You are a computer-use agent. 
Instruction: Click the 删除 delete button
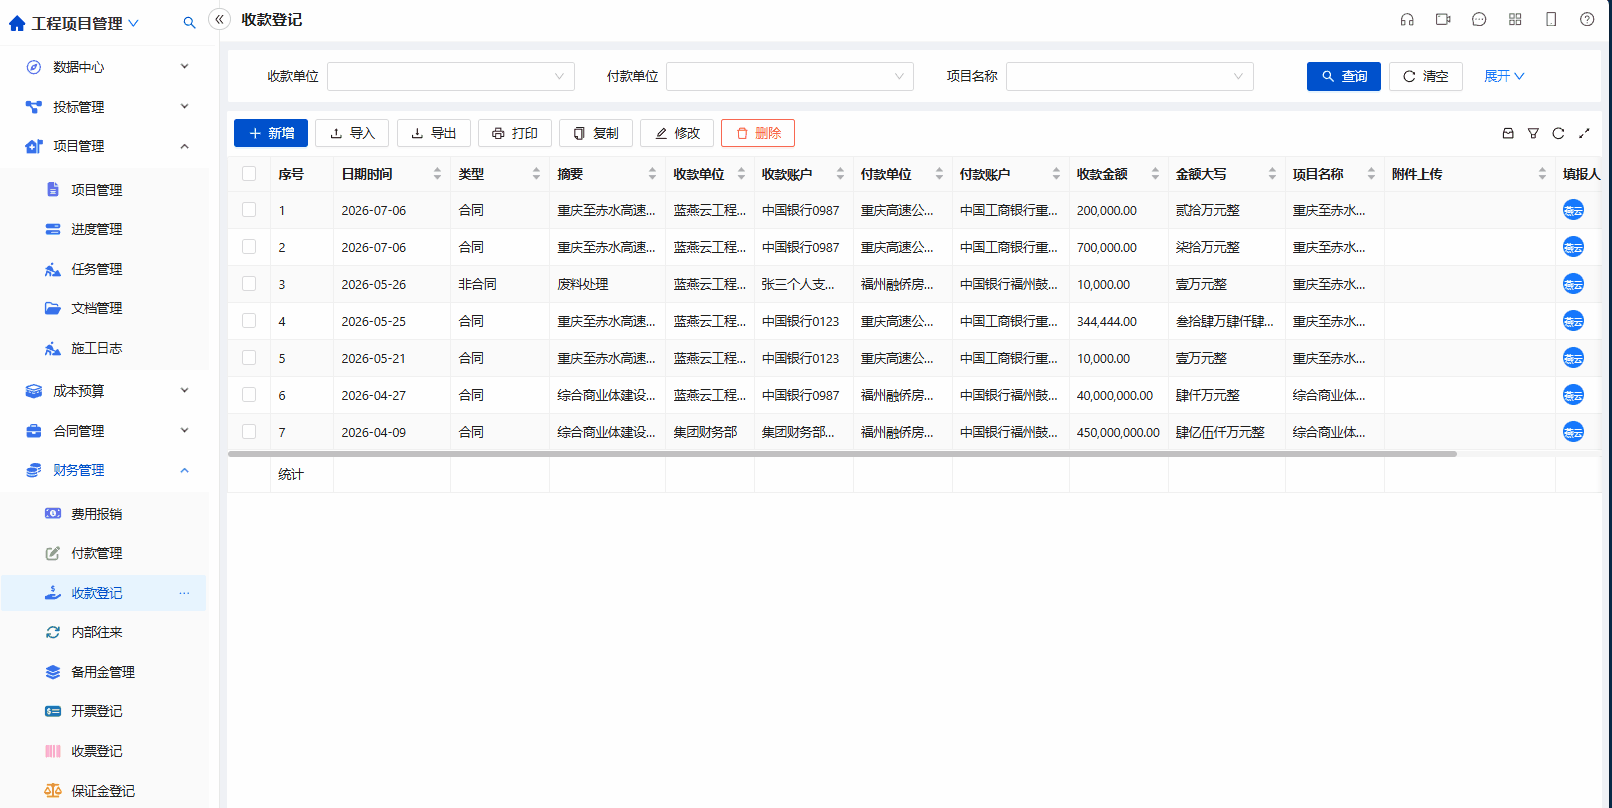pyautogui.click(x=758, y=133)
